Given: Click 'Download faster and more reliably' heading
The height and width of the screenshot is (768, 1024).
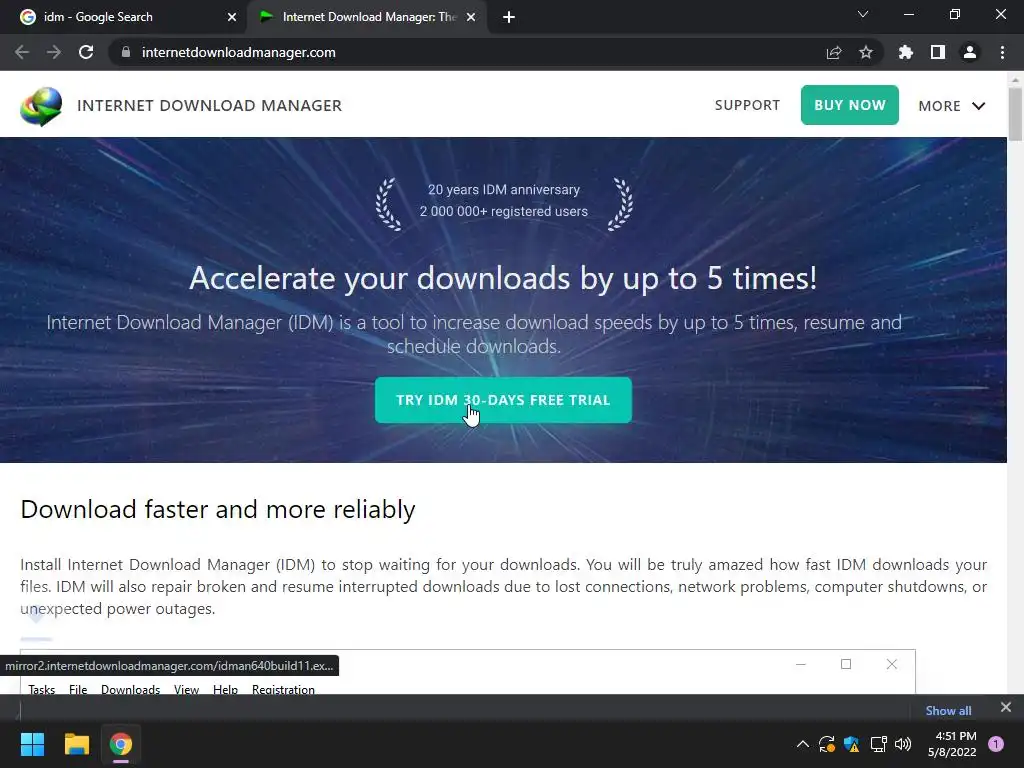Looking at the screenshot, I should [218, 509].
